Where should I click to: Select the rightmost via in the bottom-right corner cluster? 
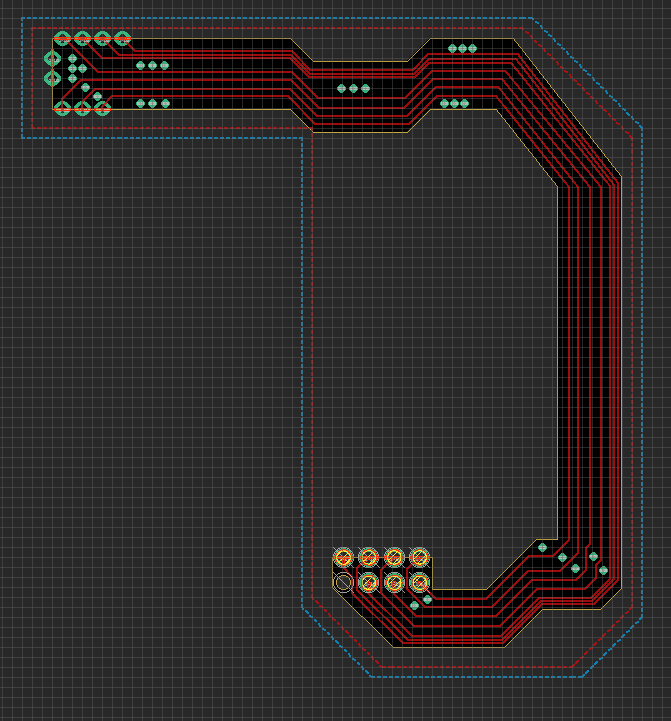[x=603, y=570]
